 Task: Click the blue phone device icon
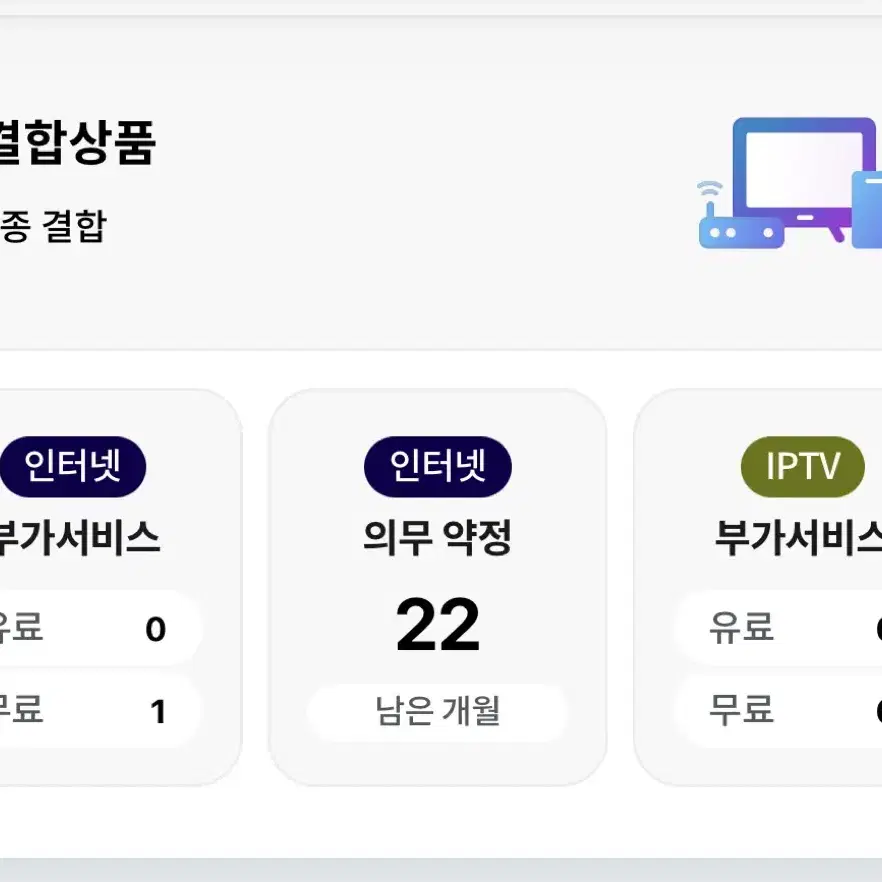click(x=867, y=209)
